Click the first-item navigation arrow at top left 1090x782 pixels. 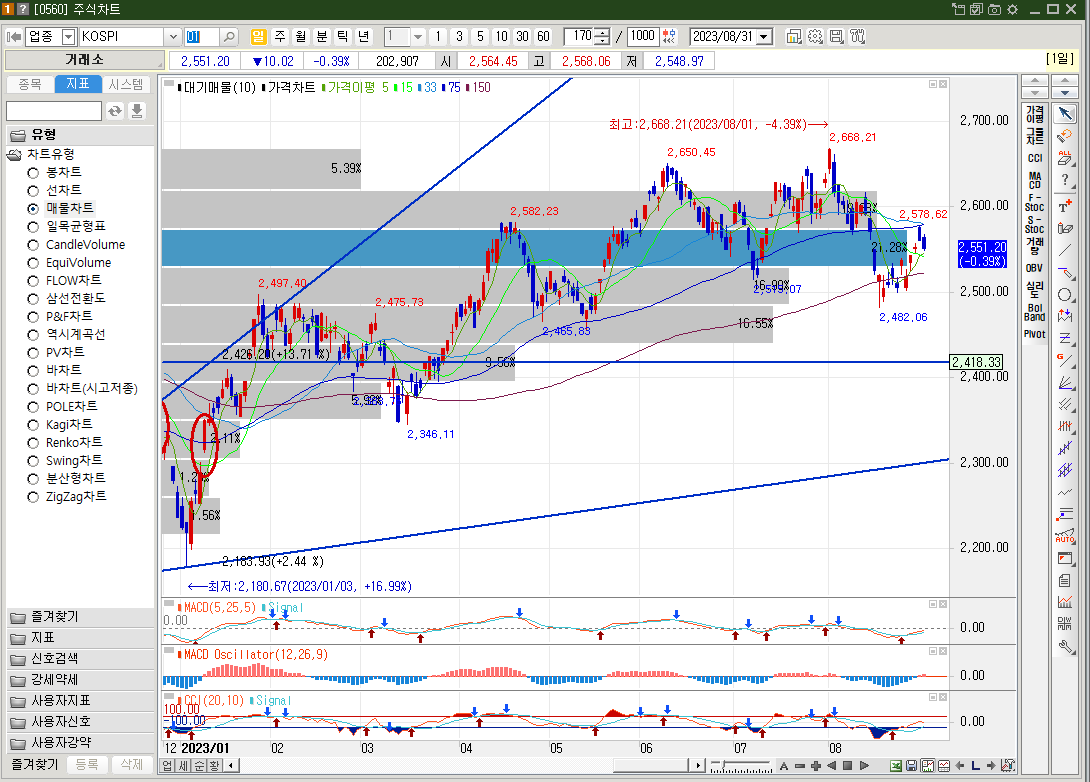point(13,36)
